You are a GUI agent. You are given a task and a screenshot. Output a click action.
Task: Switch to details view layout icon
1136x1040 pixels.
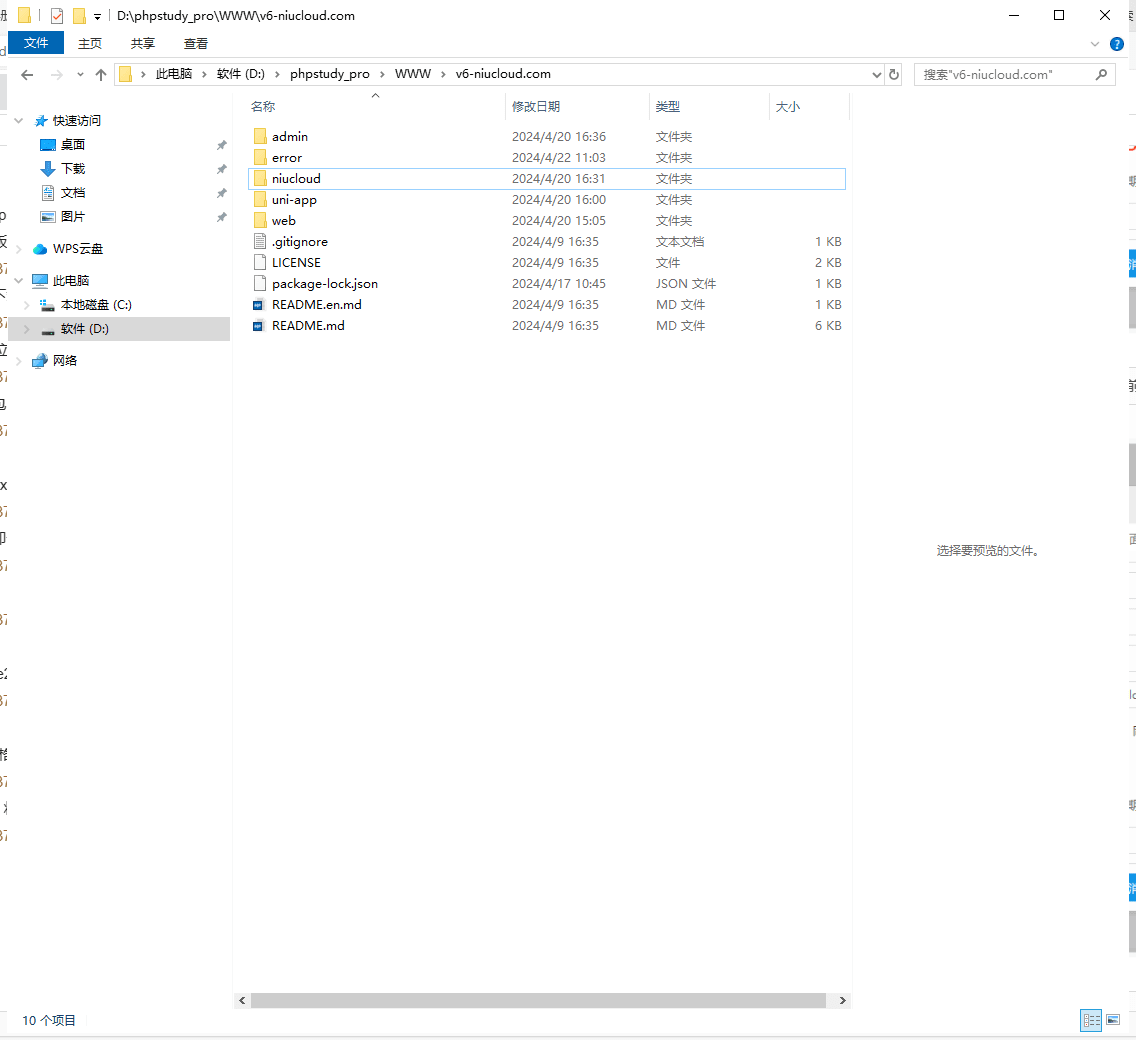[1091, 1020]
